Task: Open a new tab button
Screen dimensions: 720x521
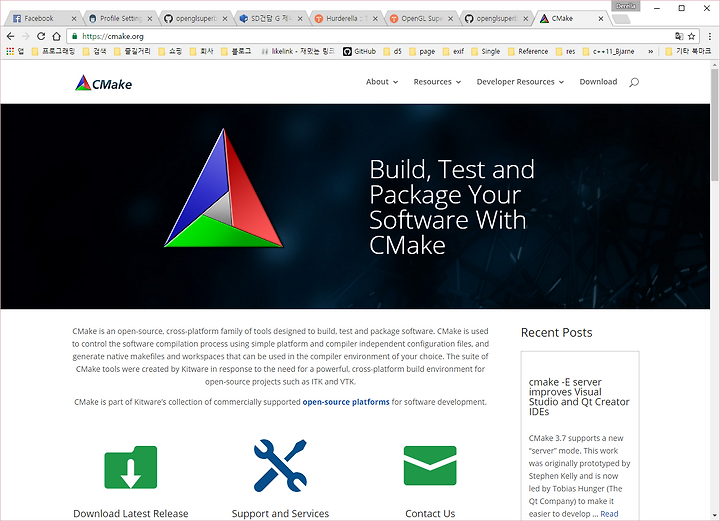Action: click(x=621, y=19)
